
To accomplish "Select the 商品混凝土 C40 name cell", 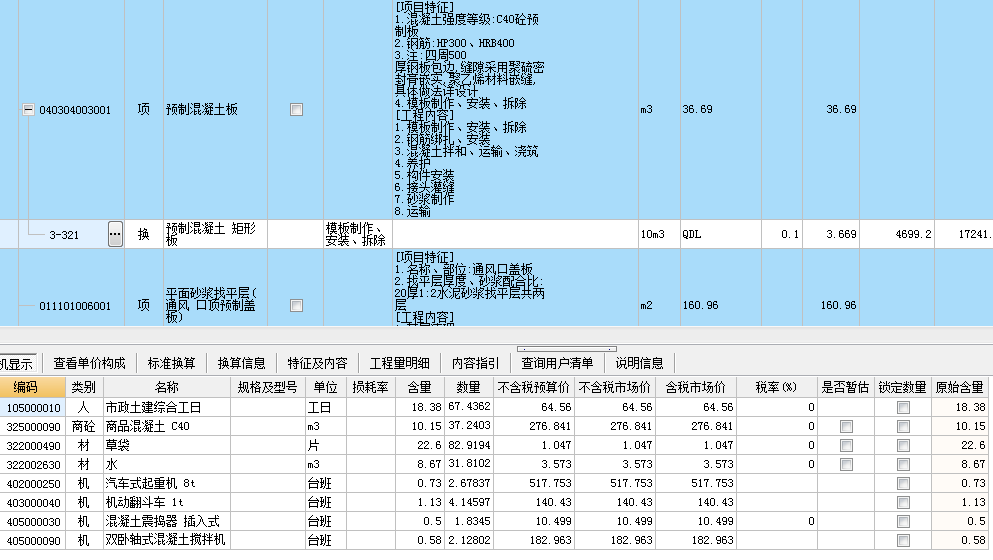I will pyautogui.click(x=167, y=426).
